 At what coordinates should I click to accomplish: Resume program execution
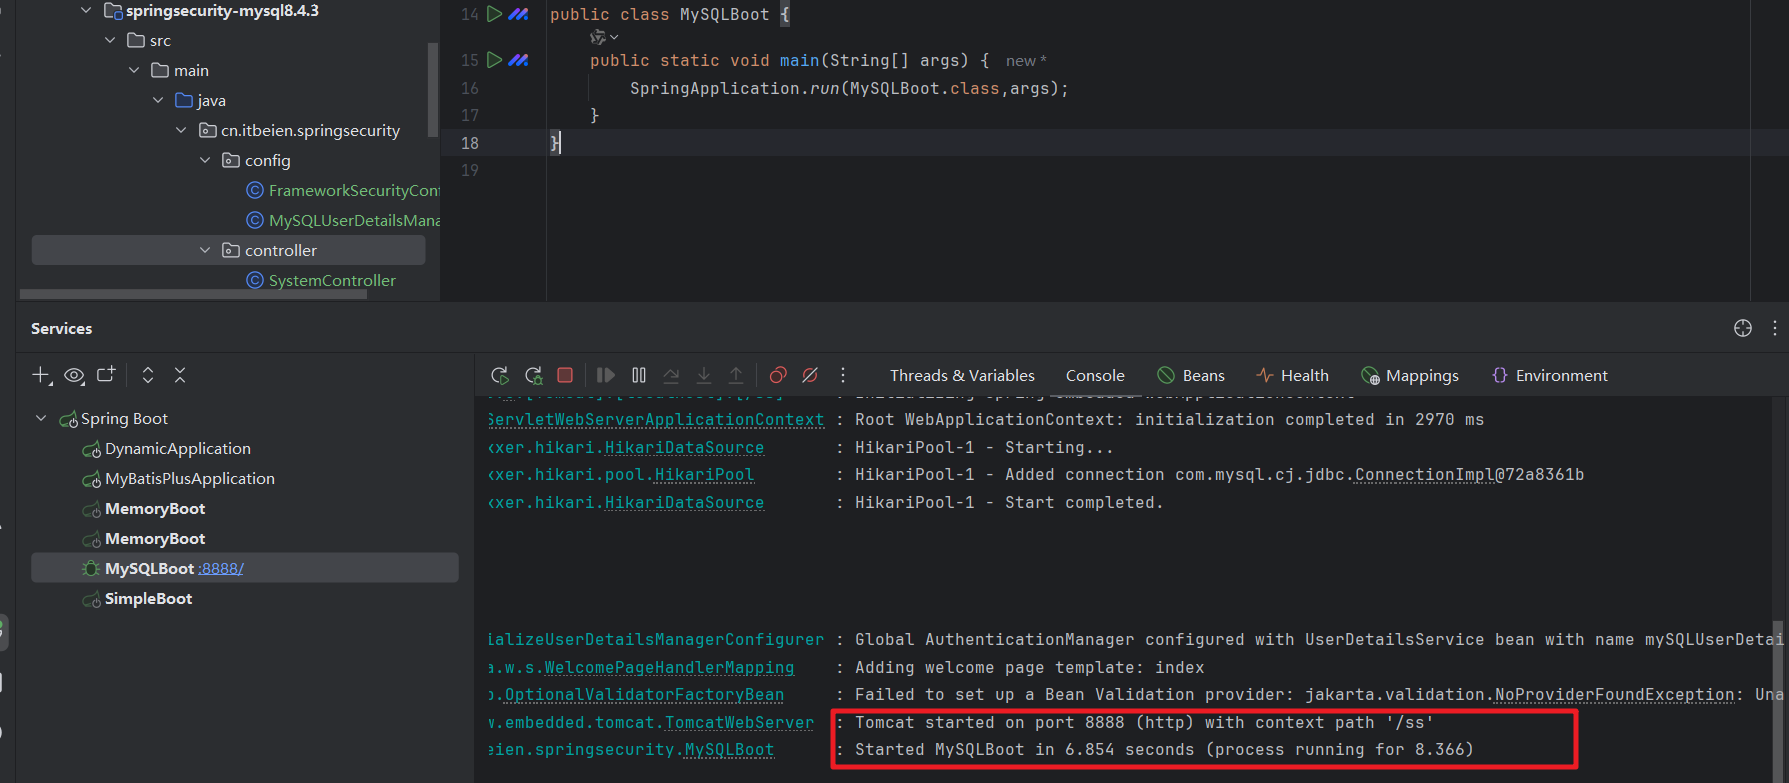(x=605, y=375)
